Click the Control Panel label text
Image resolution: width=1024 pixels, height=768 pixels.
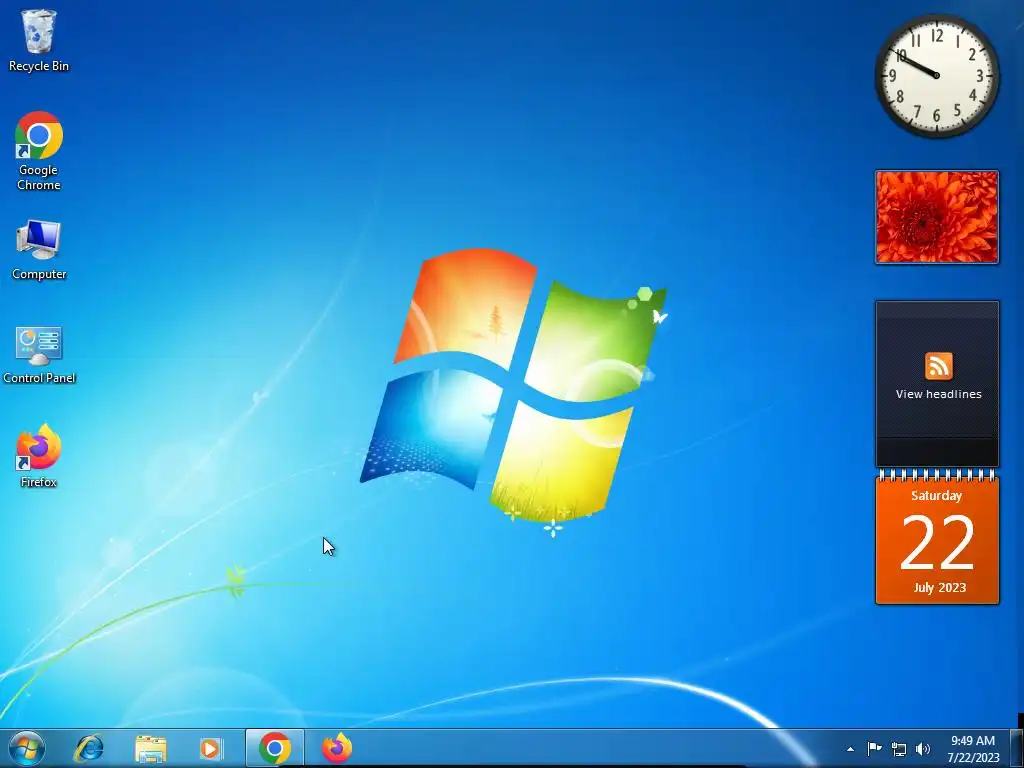[x=39, y=378]
